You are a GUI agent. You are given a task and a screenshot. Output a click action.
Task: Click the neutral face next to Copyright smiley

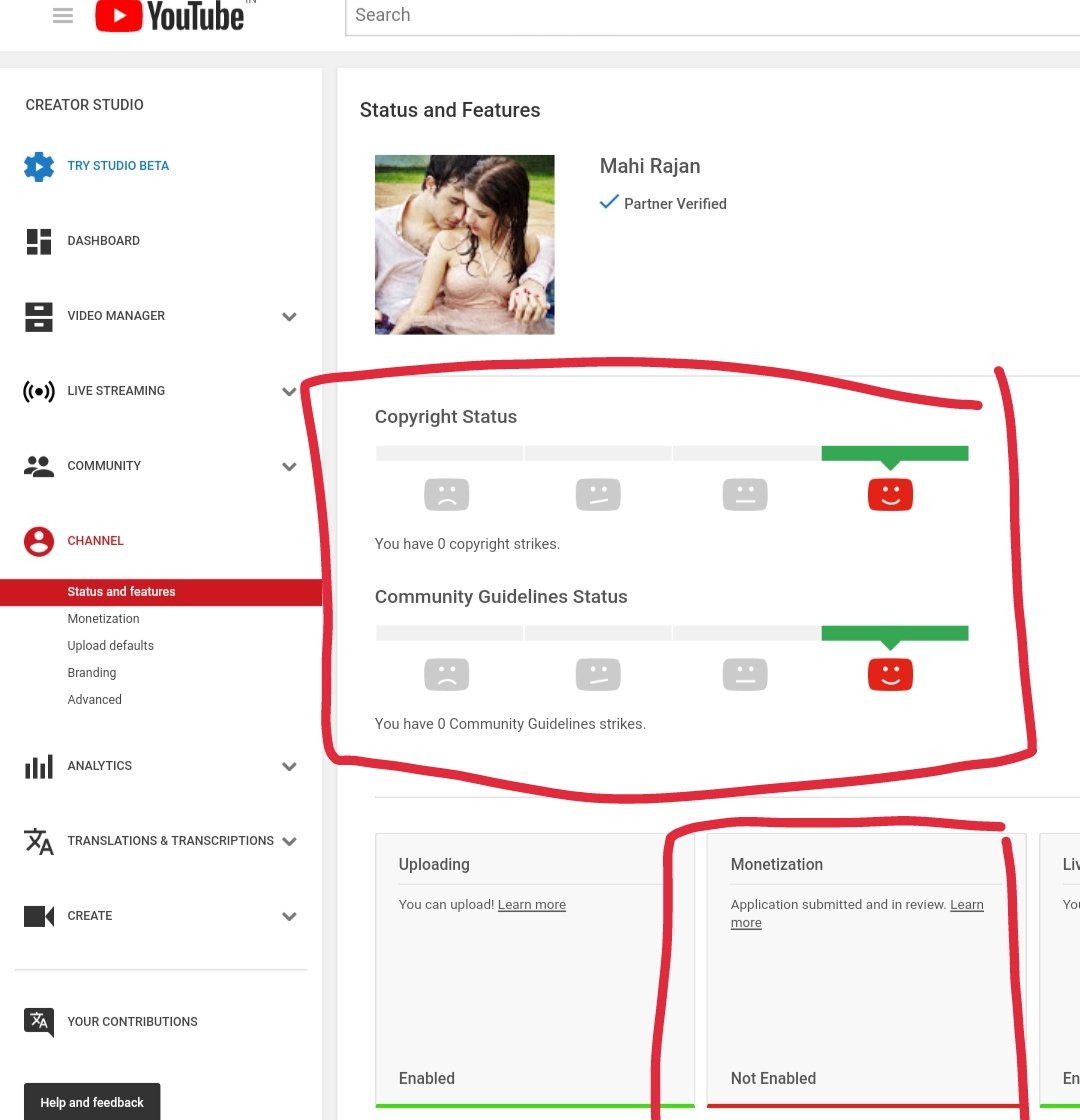point(745,494)
